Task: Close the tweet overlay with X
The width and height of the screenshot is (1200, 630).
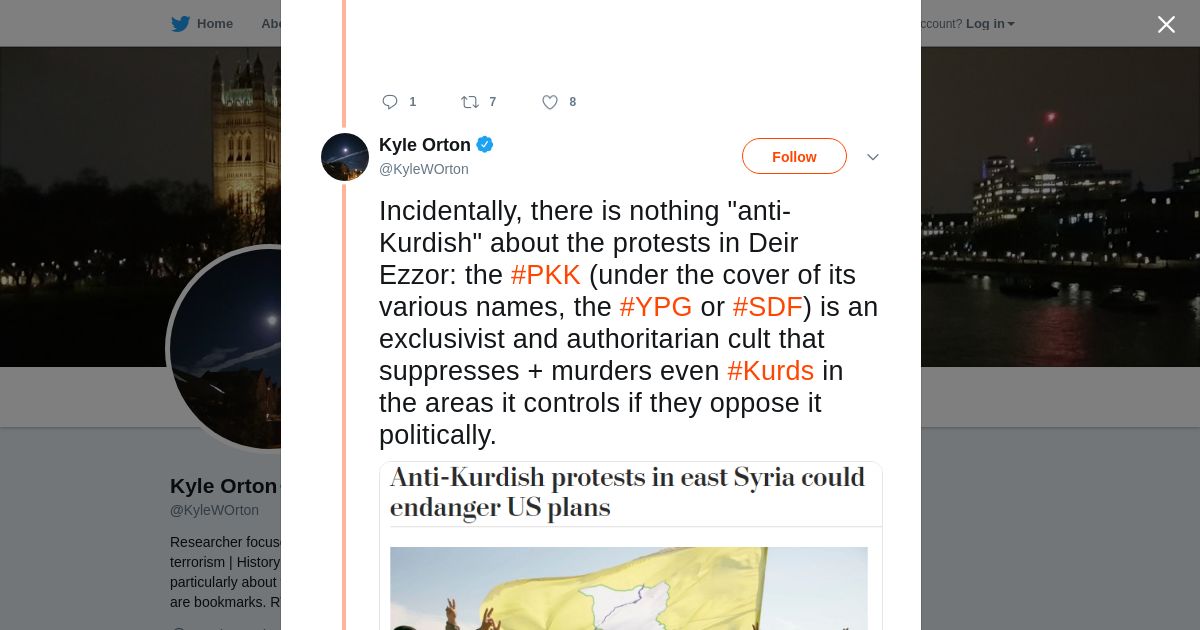Action: click(x=1166, y=24)
